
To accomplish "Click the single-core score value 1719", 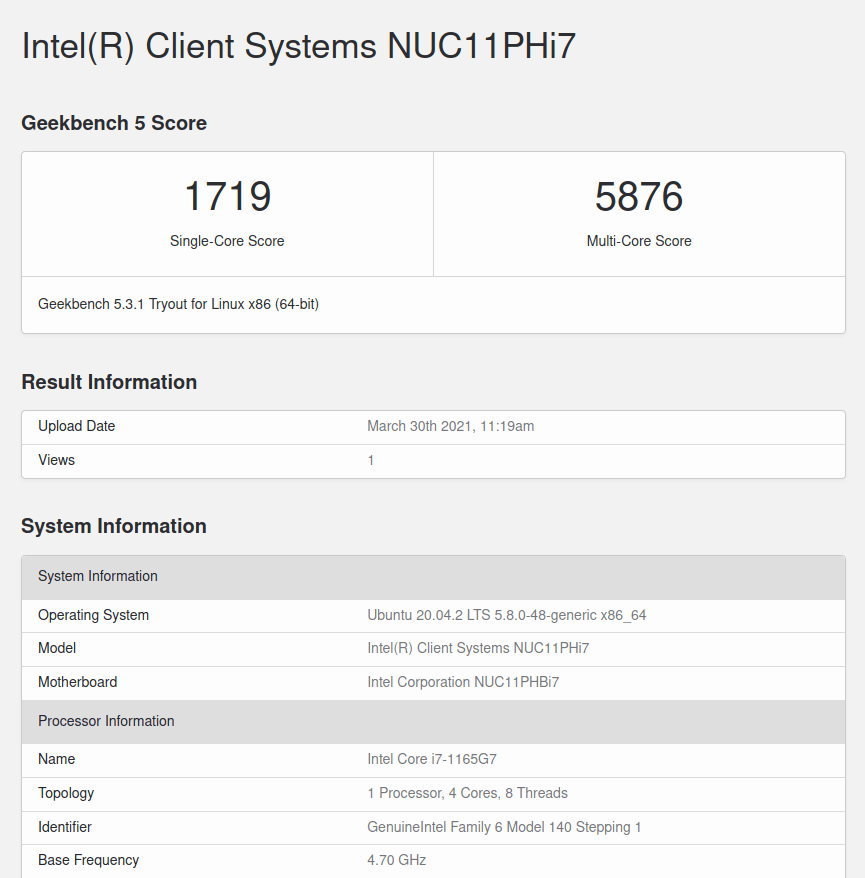I will point(227,197).
